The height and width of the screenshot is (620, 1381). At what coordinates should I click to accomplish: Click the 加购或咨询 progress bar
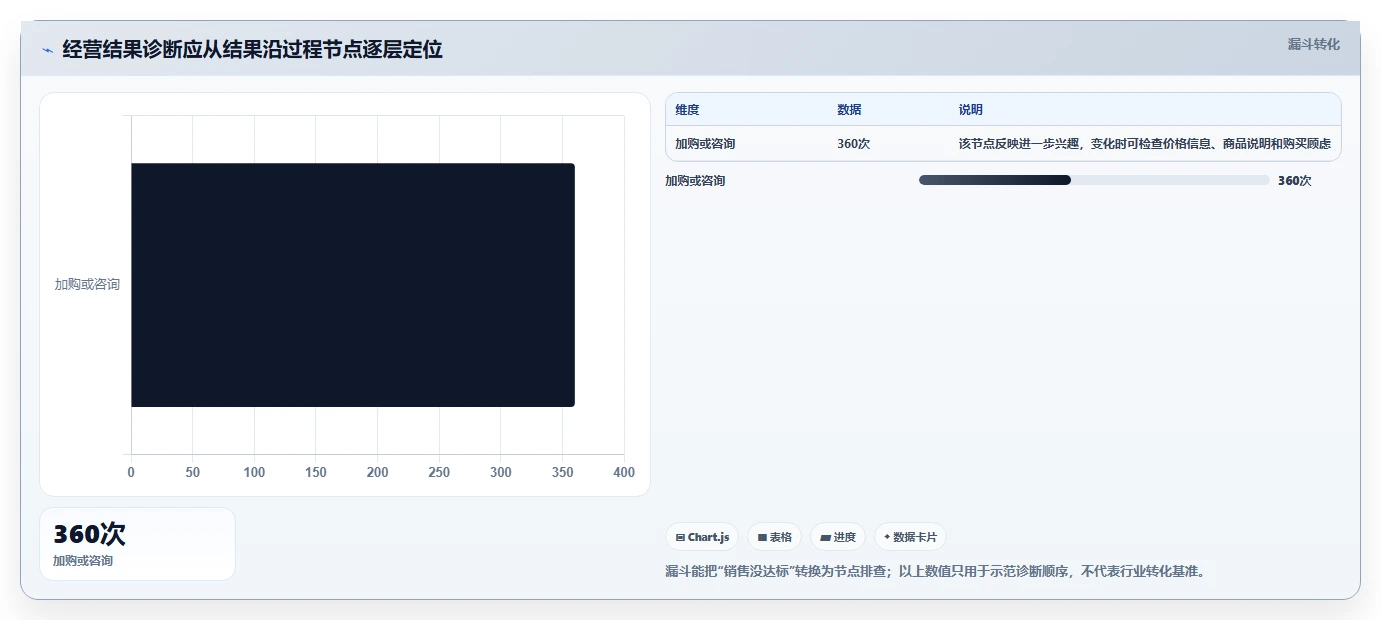(1094, 180)
